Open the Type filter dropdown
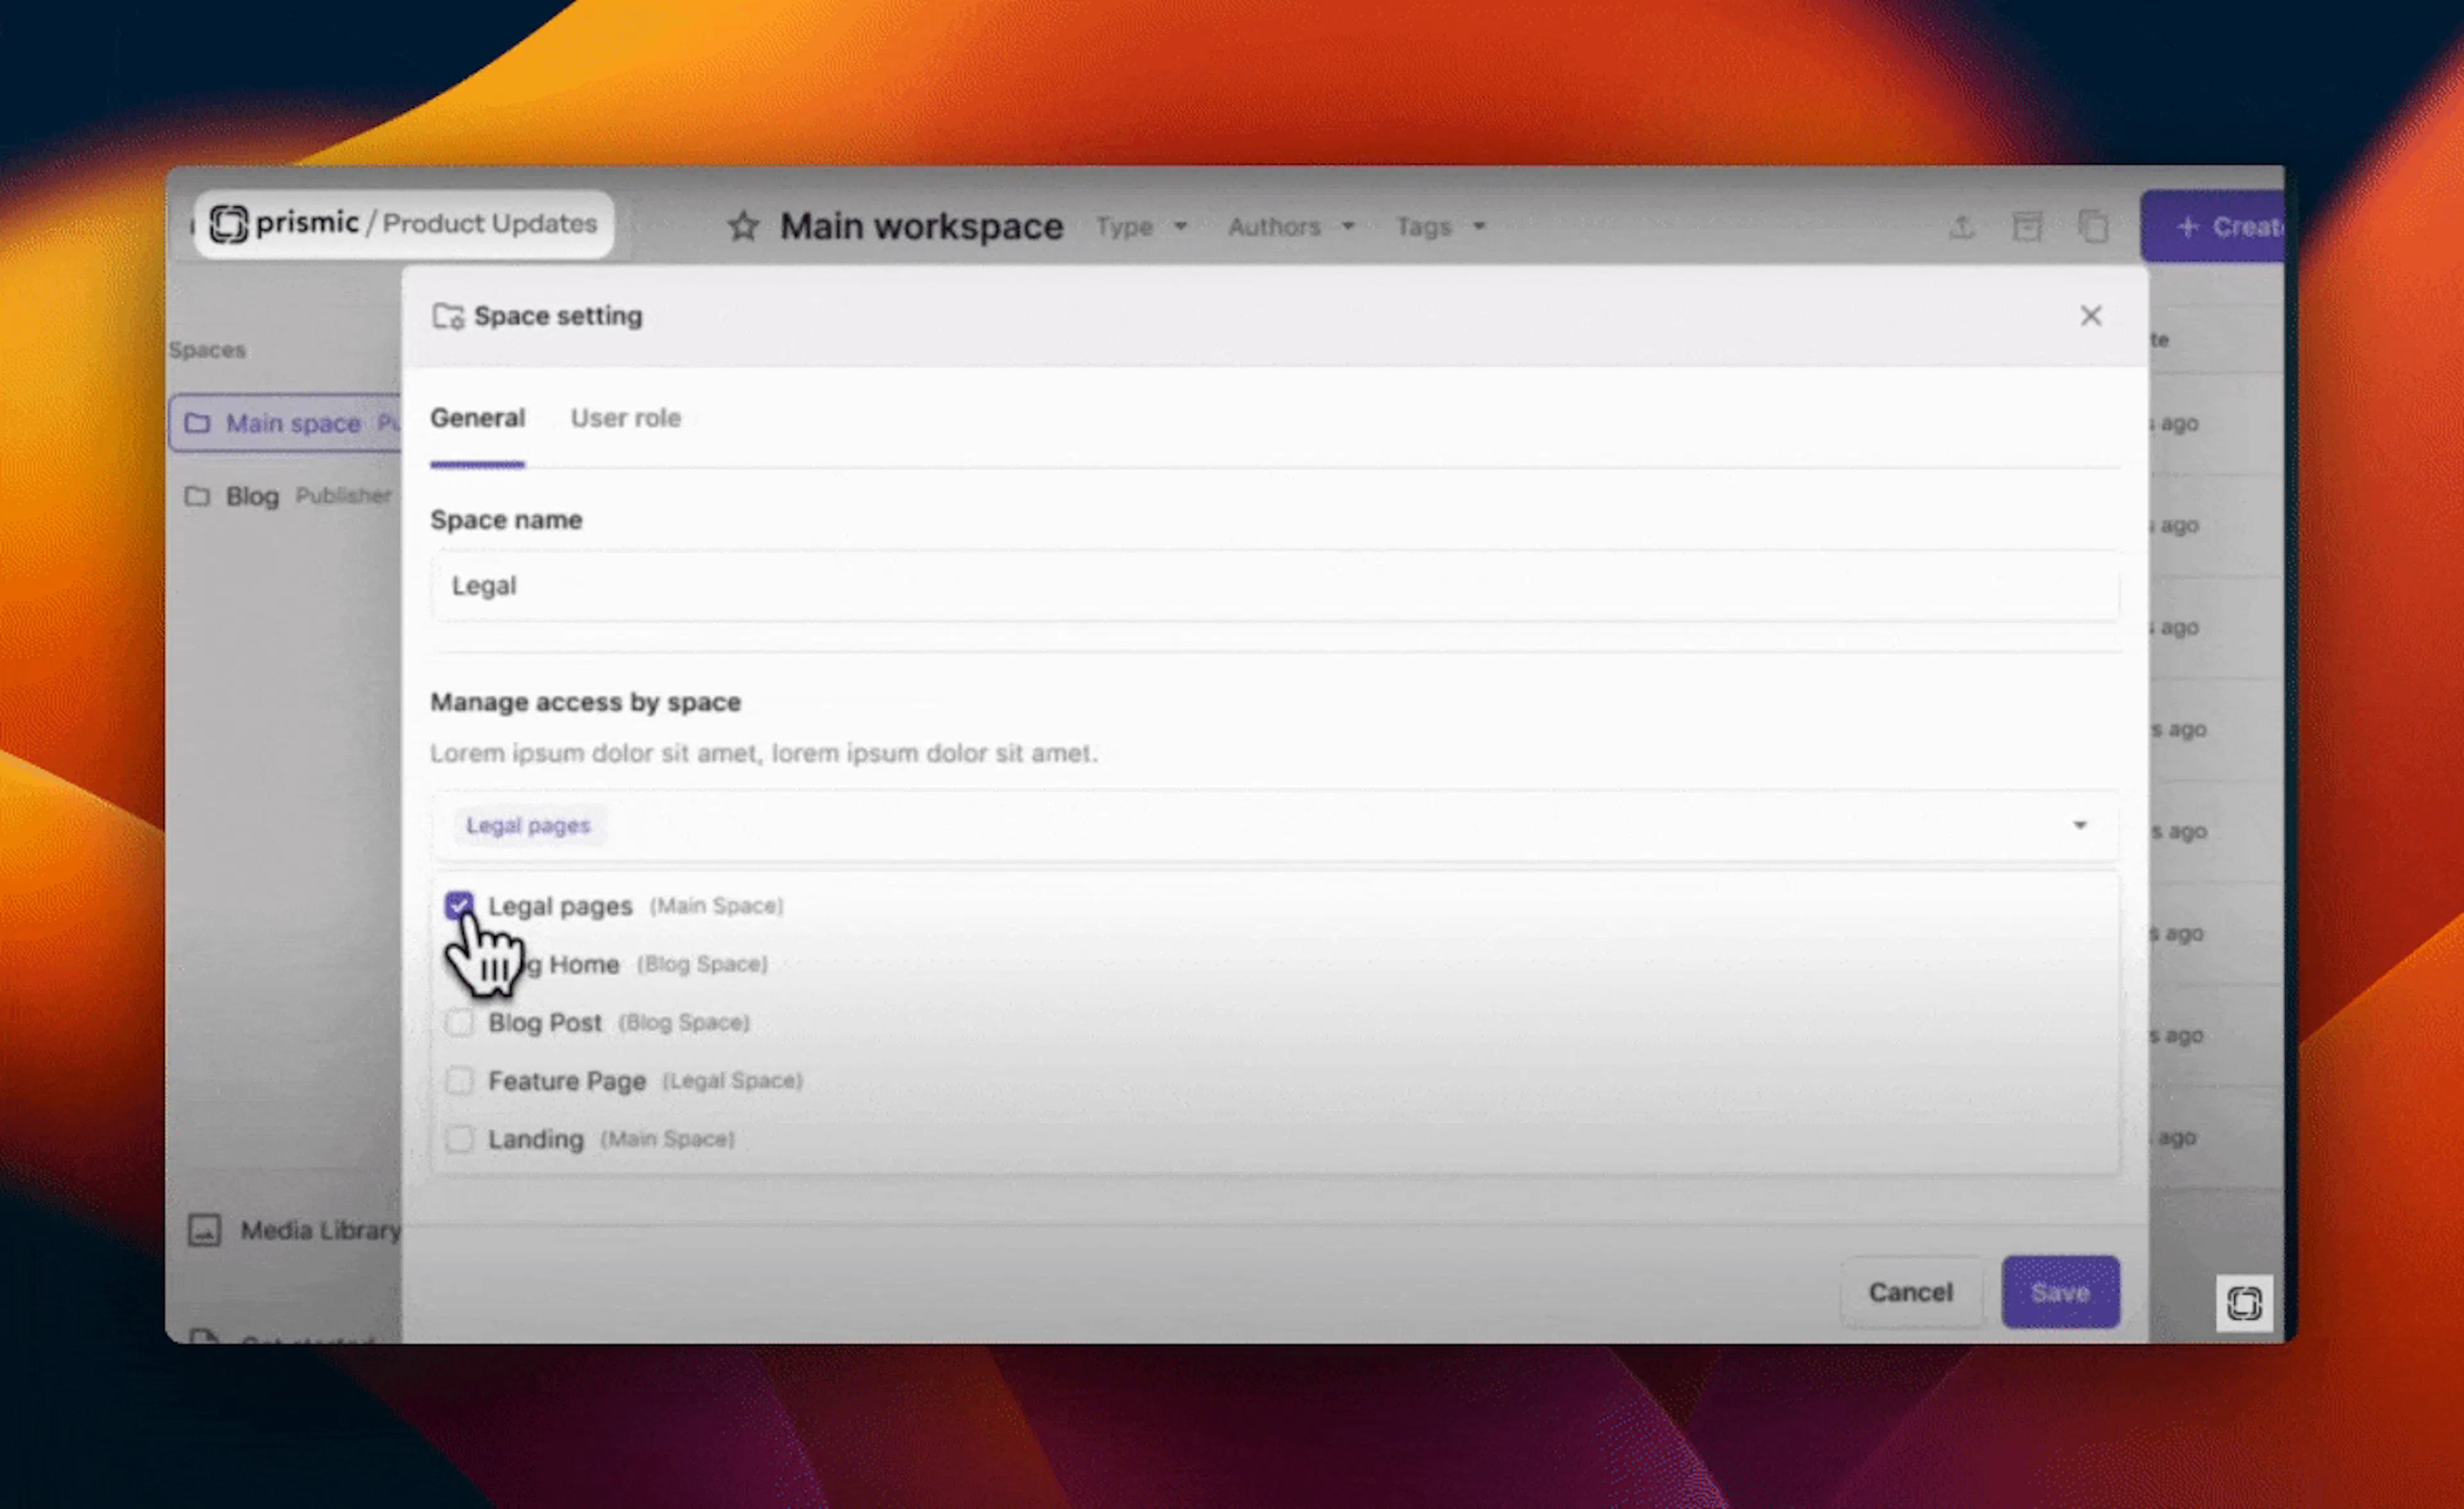 point(1141,227)
